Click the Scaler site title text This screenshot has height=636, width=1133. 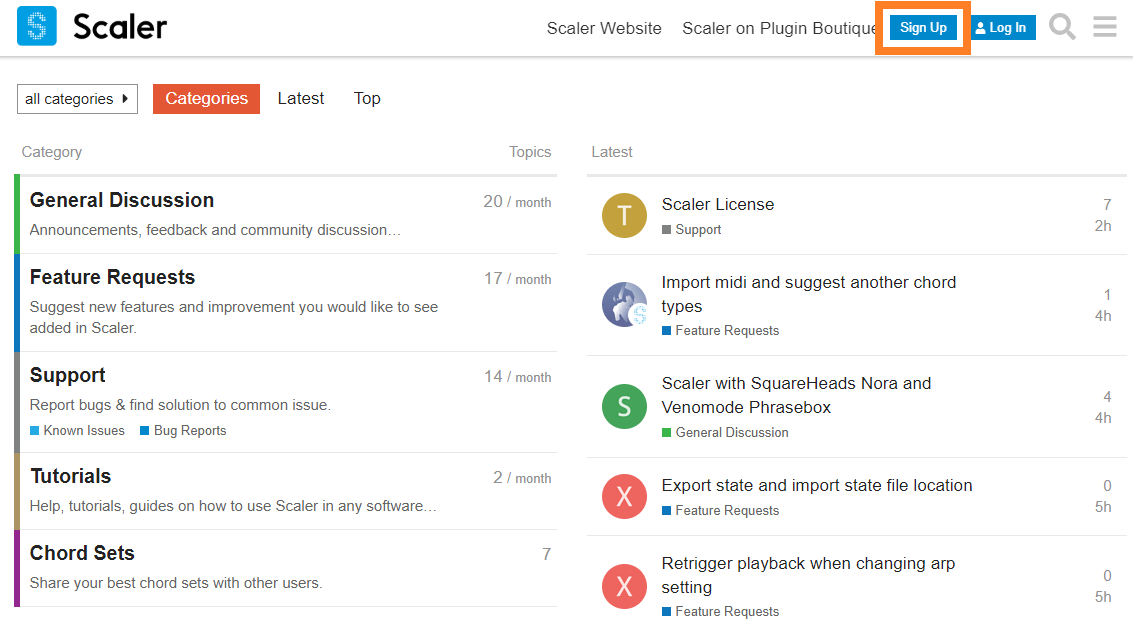pos(120,27)
